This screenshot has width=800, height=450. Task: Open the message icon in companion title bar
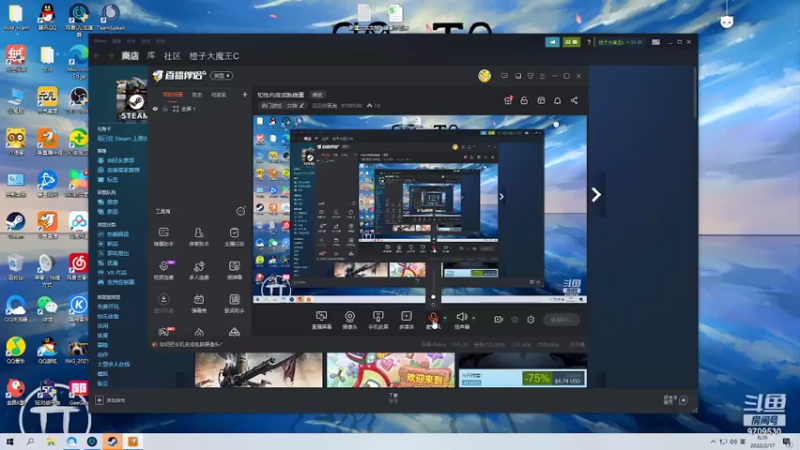(504, 76)
